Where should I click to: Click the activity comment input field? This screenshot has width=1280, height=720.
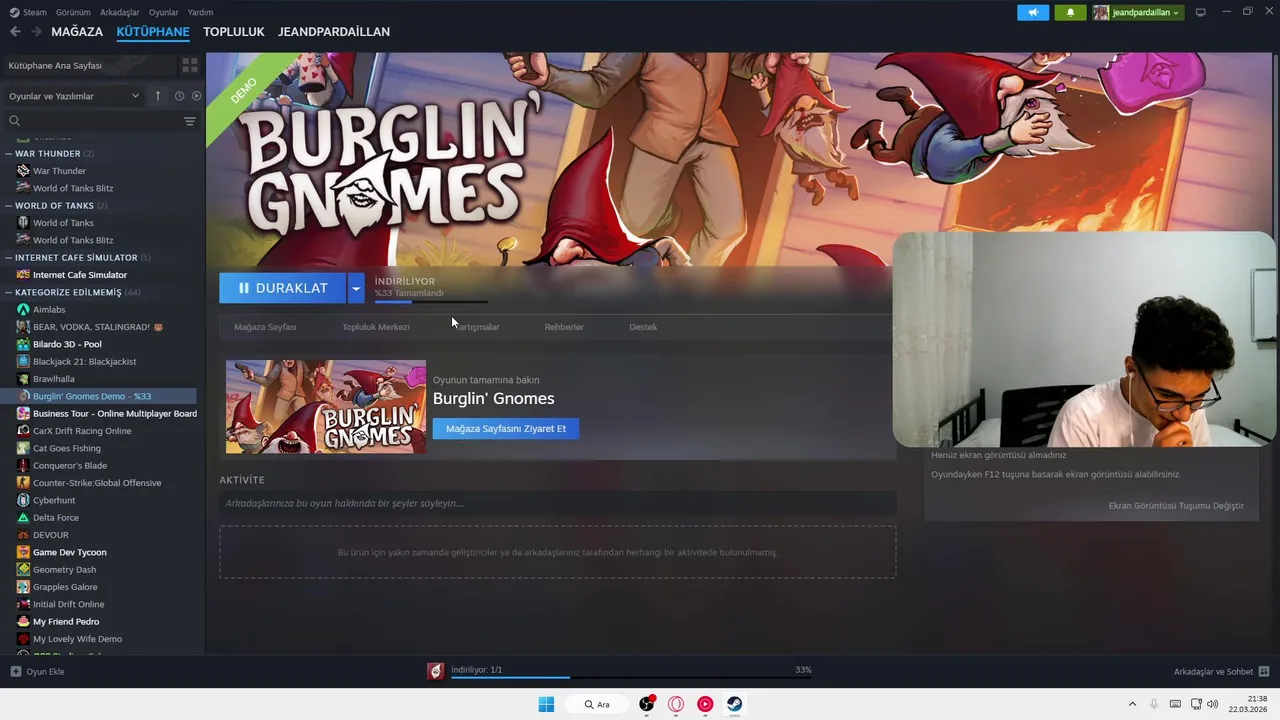tap(558, 503)
